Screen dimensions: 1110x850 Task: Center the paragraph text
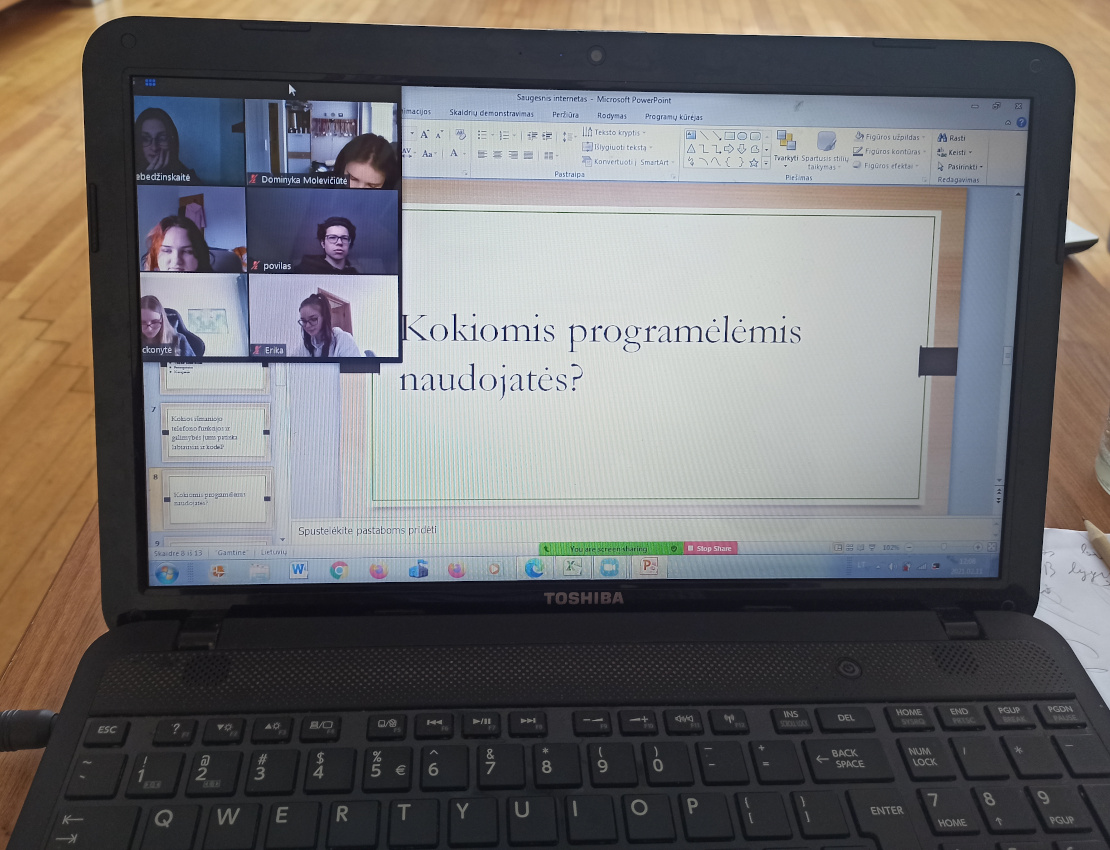(x=498, y=154)
